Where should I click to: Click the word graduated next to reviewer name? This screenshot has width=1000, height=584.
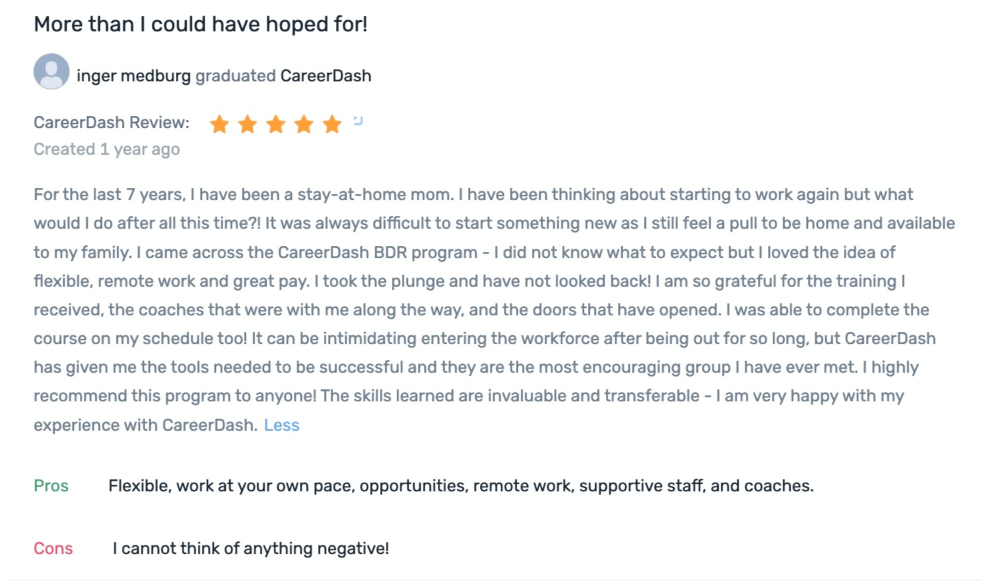tap(235, 75)
